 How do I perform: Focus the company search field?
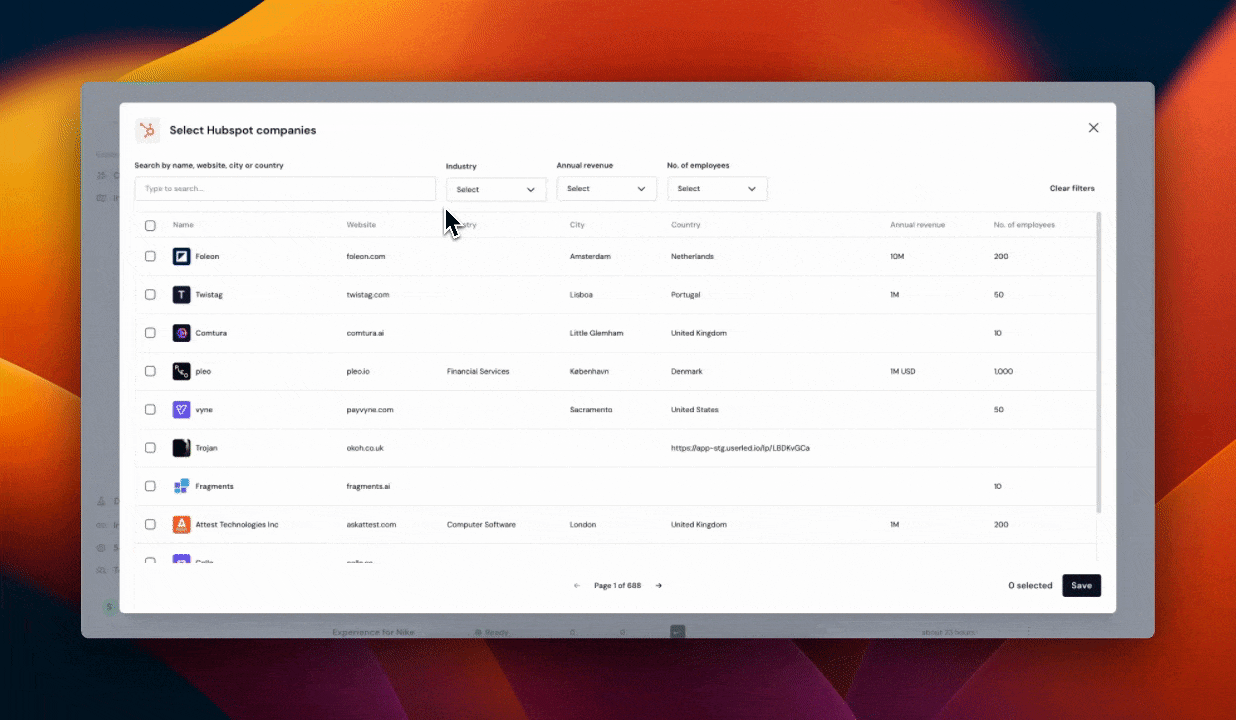pos(285,189)
